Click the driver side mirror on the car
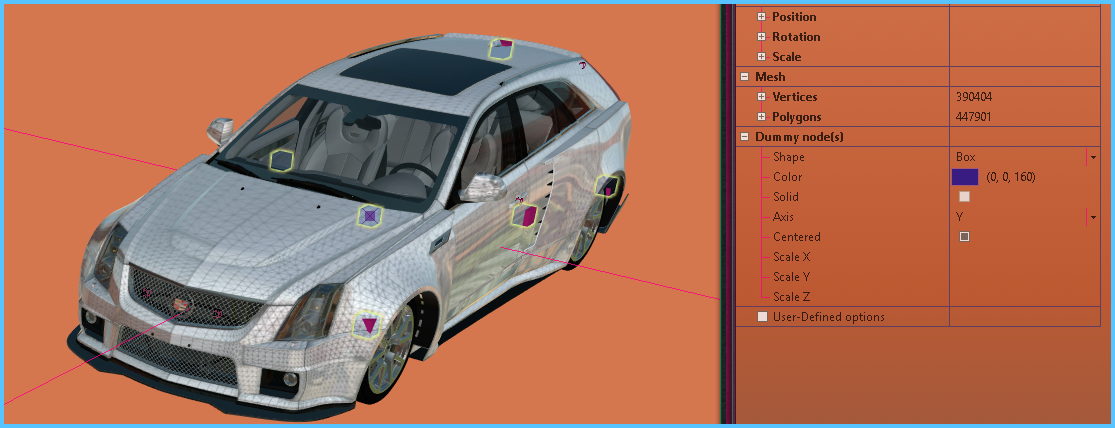The width and height of the screenshot is (1115, 428). point(486,187)
